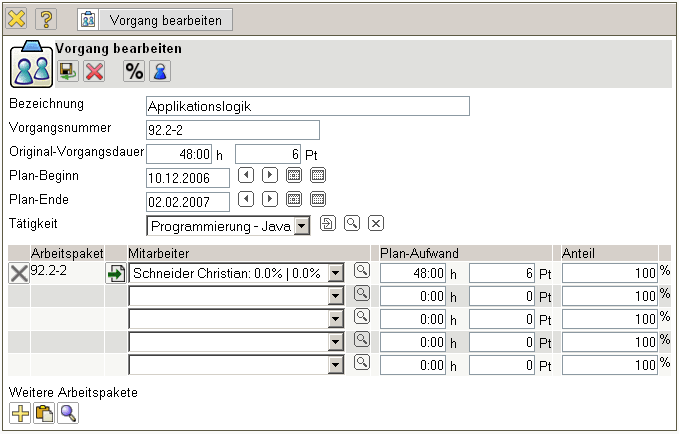Click the percent sign icon

click(134, 71)
